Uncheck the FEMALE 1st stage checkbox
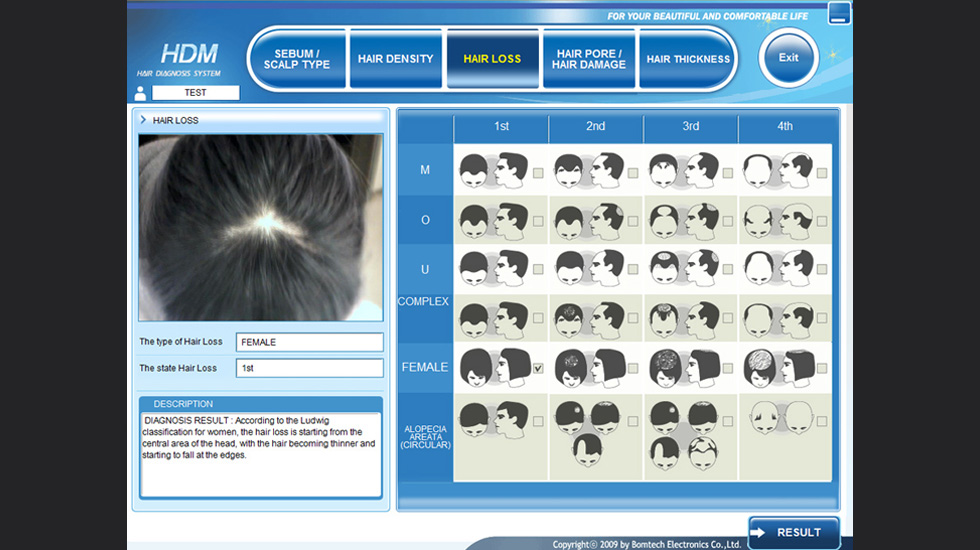 pyautogui.click(x=538, y=369)
